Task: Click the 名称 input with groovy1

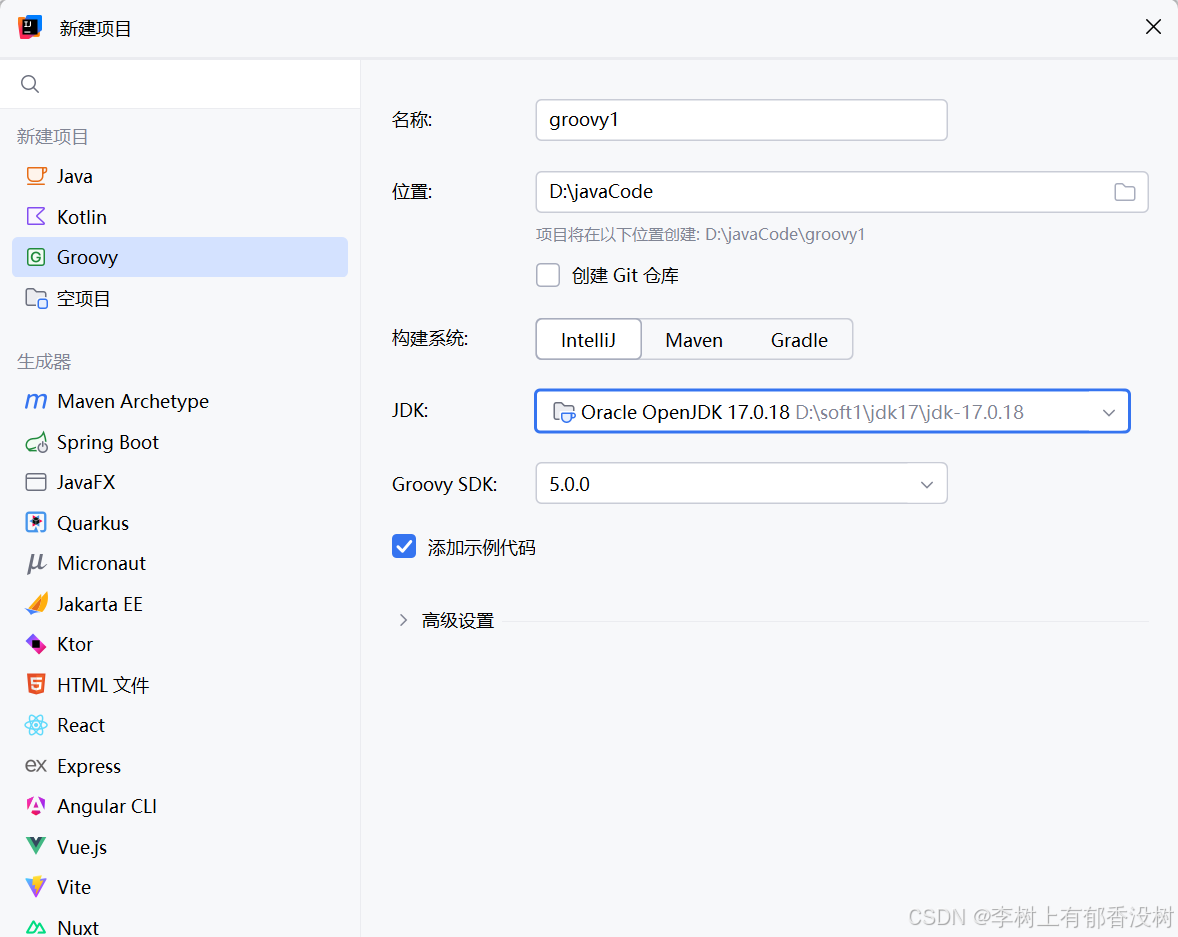Action: [x=741, y=120]
